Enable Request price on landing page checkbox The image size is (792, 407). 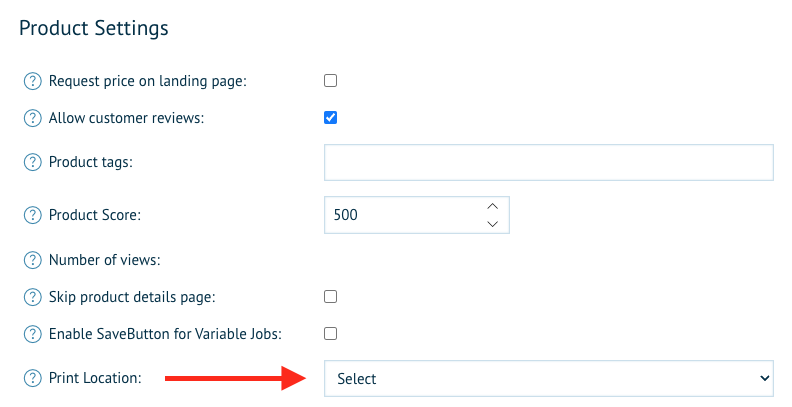coord(330,81)
